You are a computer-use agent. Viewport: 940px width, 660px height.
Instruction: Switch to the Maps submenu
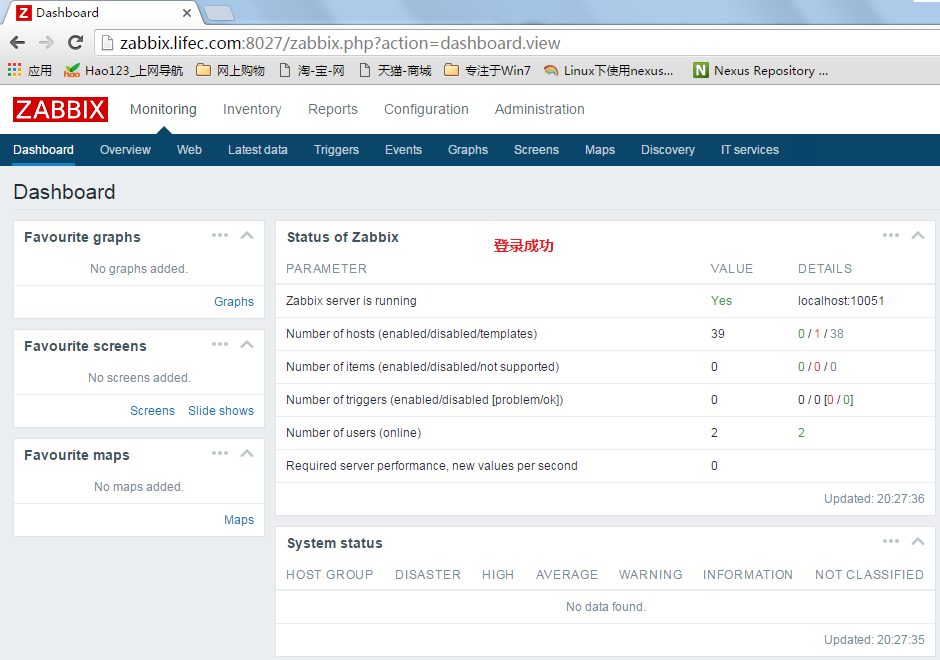tap(600, 150)
